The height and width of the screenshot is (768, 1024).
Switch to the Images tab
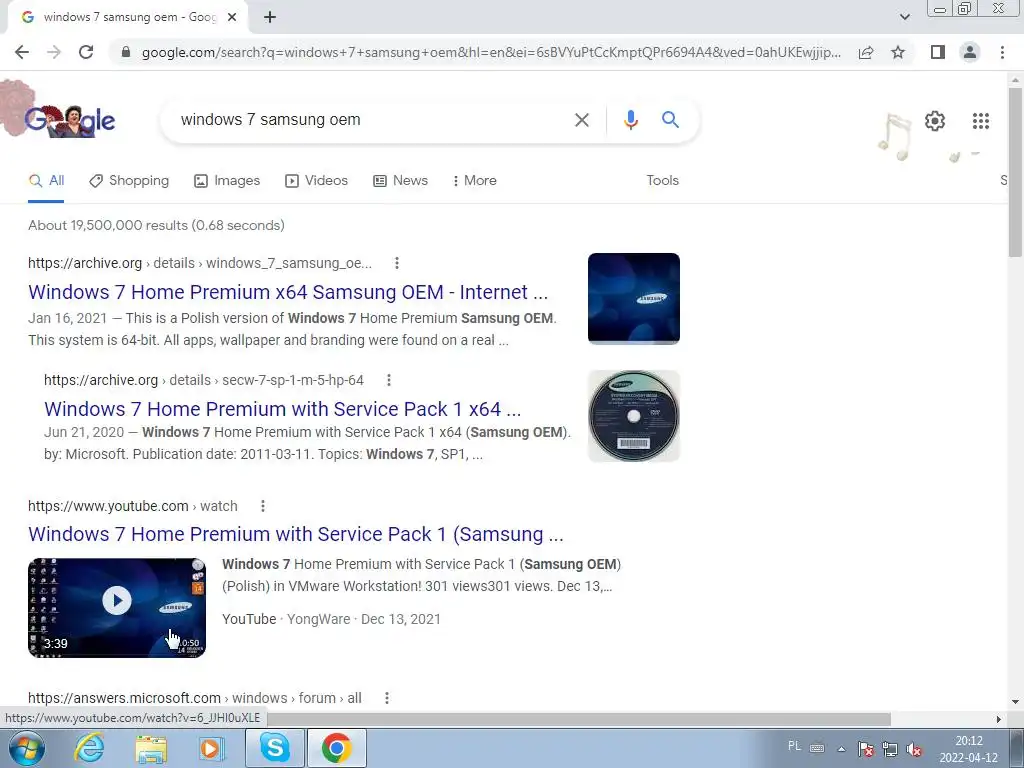[227, 181]
